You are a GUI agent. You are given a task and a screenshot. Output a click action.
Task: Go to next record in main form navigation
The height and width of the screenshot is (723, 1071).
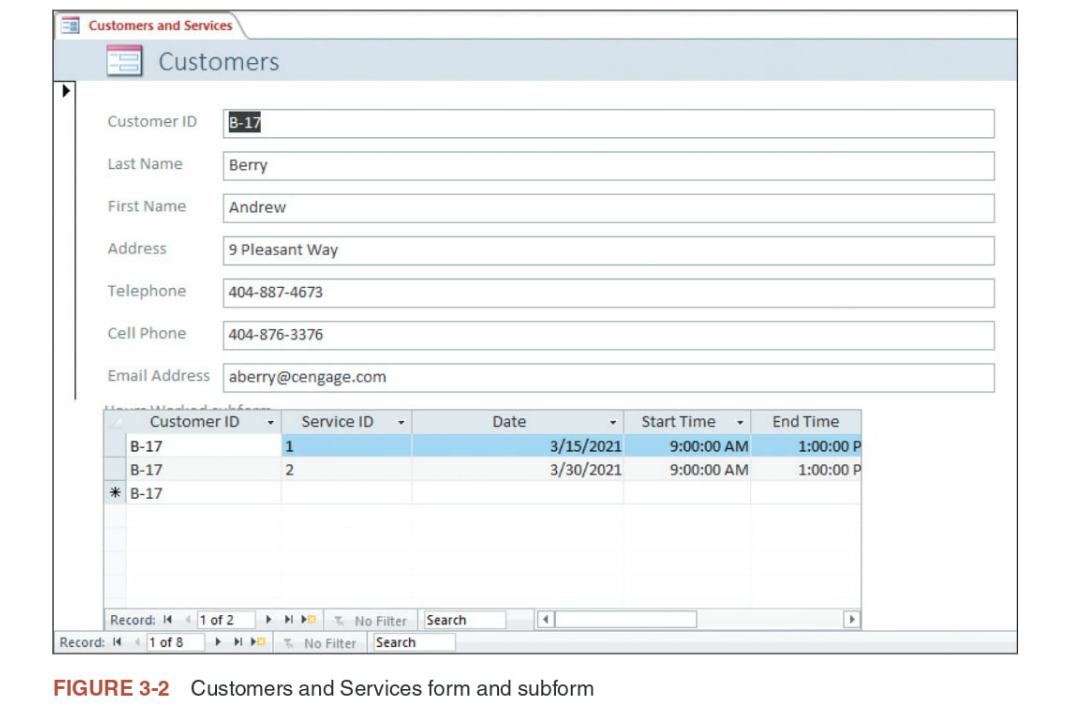218,642
